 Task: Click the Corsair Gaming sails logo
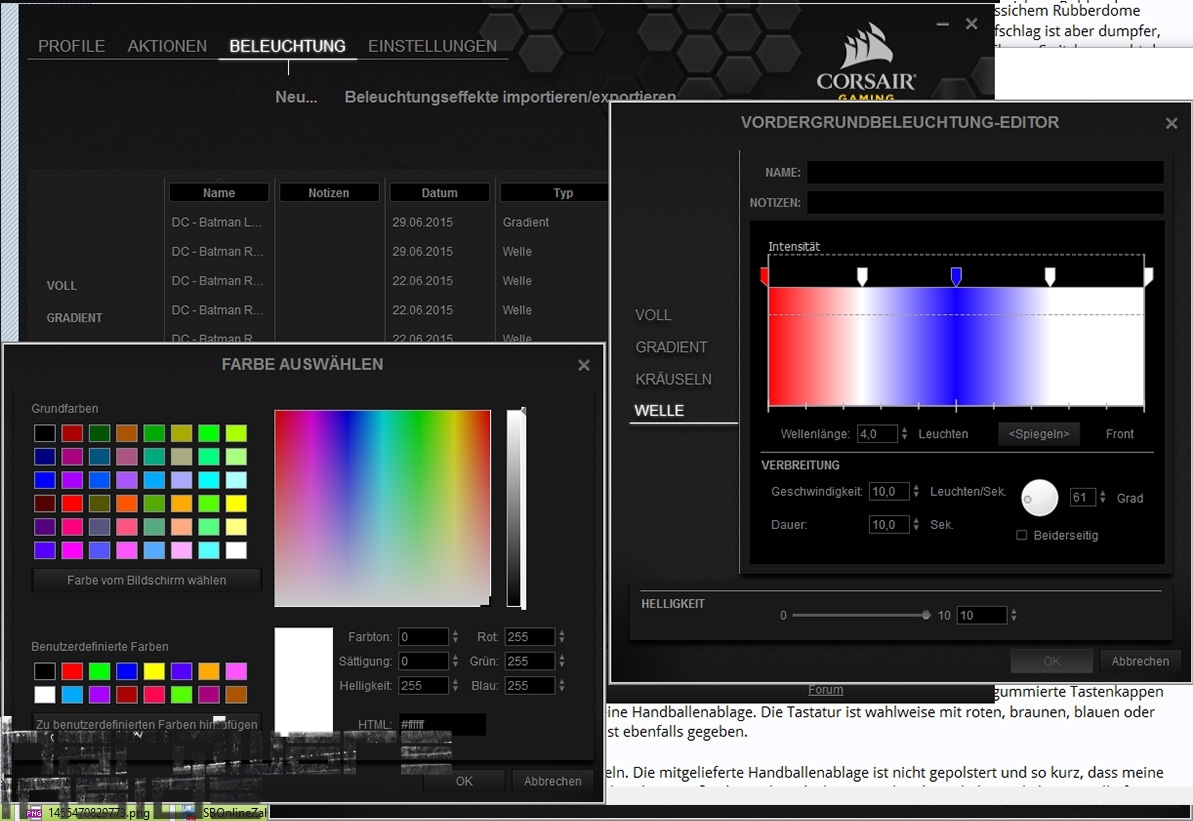[866, 63]
